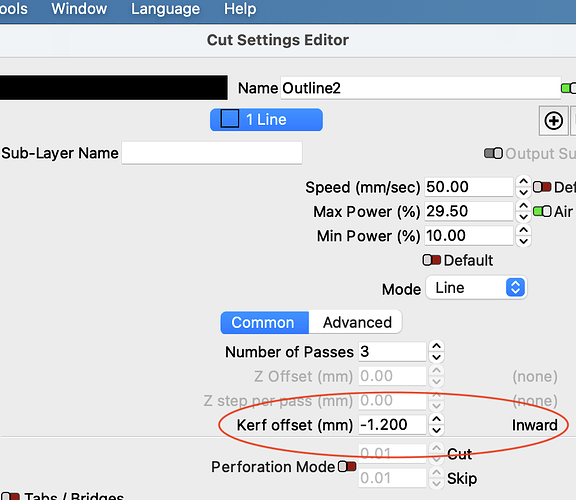This screenshot has width=576, height=500.
Task: Toggle the Air assist switch
Action: tap(542, 211)
